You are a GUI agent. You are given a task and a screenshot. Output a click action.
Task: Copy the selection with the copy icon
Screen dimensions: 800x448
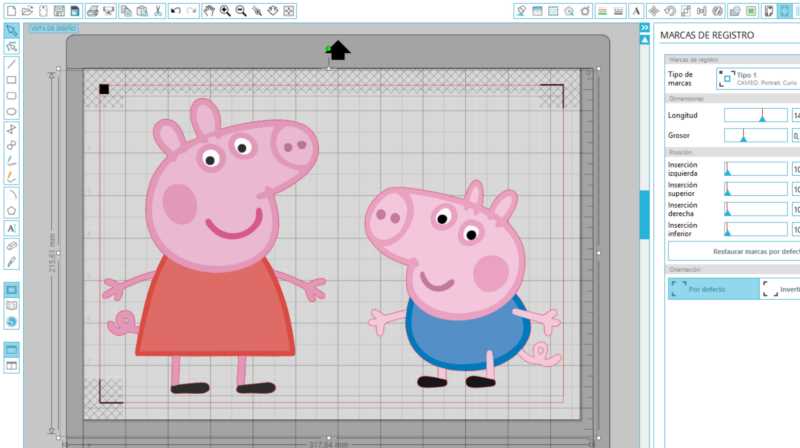pos(126,11)
